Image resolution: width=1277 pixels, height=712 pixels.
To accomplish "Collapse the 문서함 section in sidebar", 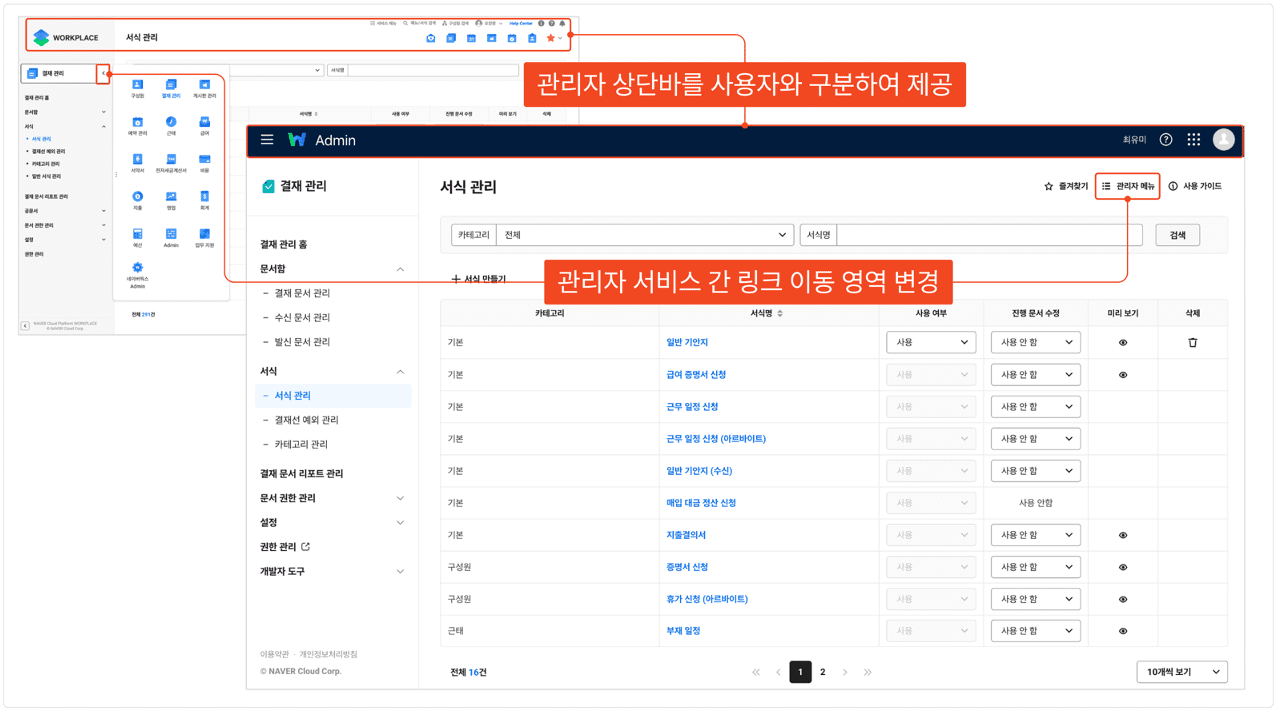I will pos(400,269).
